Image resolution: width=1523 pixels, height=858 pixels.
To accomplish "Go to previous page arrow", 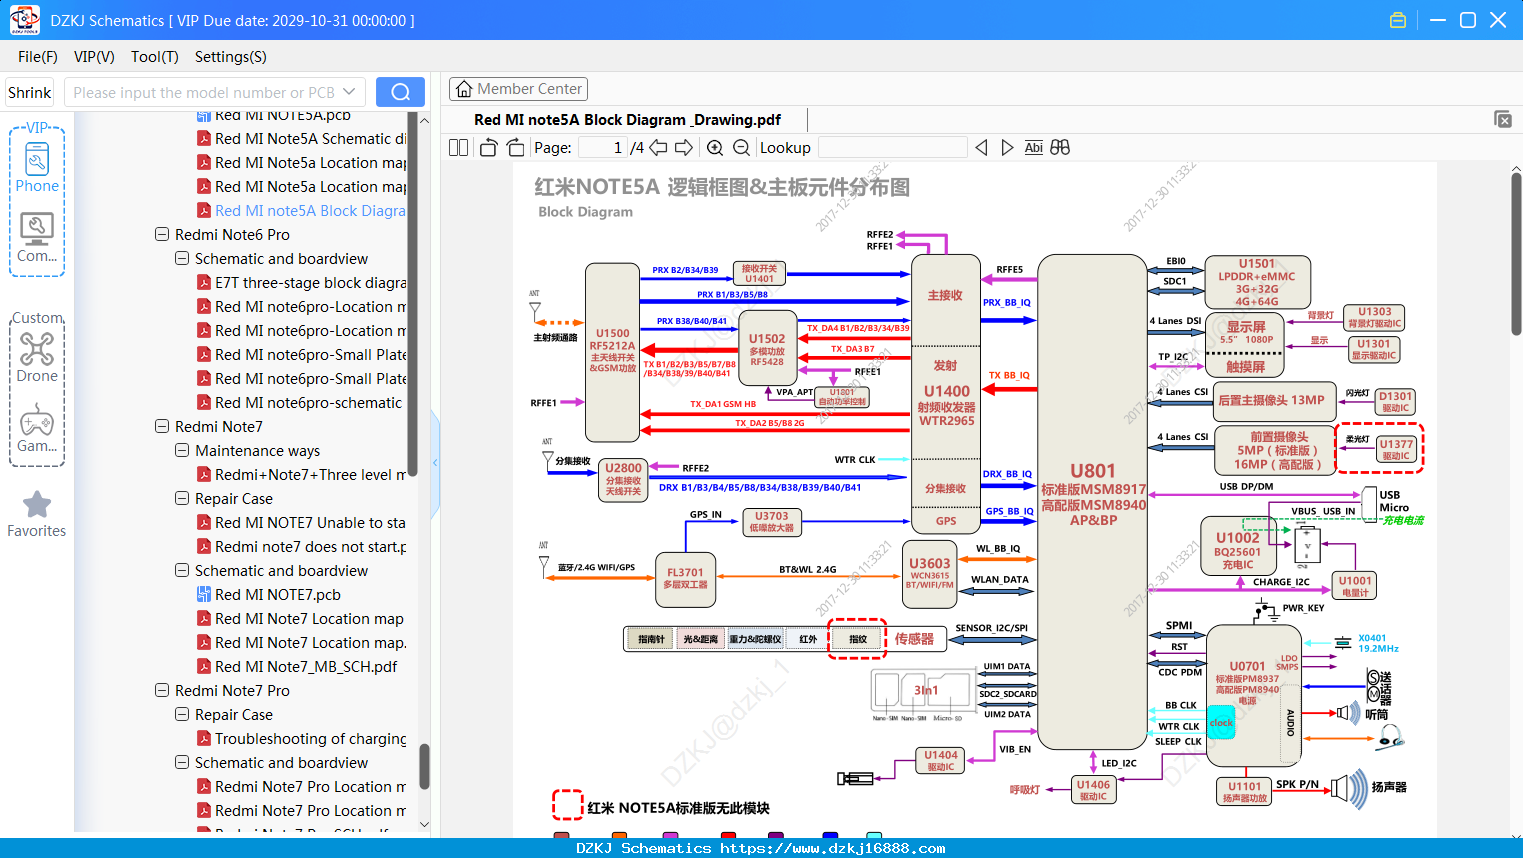I will tap(658, 148).
